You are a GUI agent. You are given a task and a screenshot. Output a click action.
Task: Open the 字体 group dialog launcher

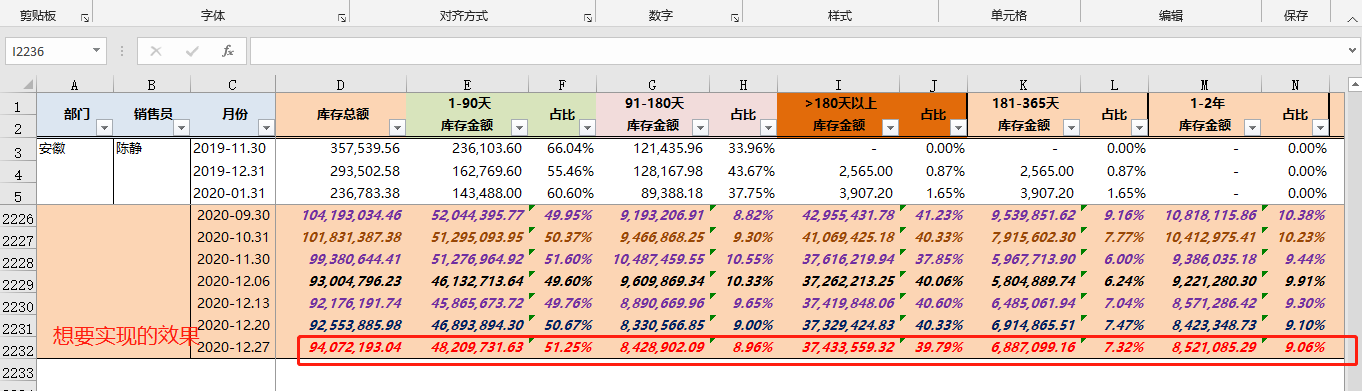(x=342, y=18)
